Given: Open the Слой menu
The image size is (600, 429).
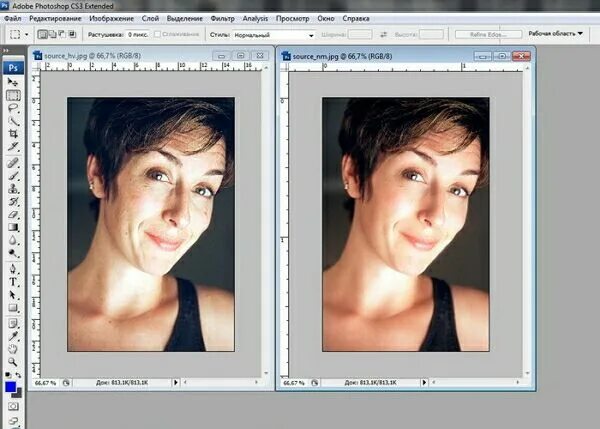Looking at the screenshot, I should [150, 18].
